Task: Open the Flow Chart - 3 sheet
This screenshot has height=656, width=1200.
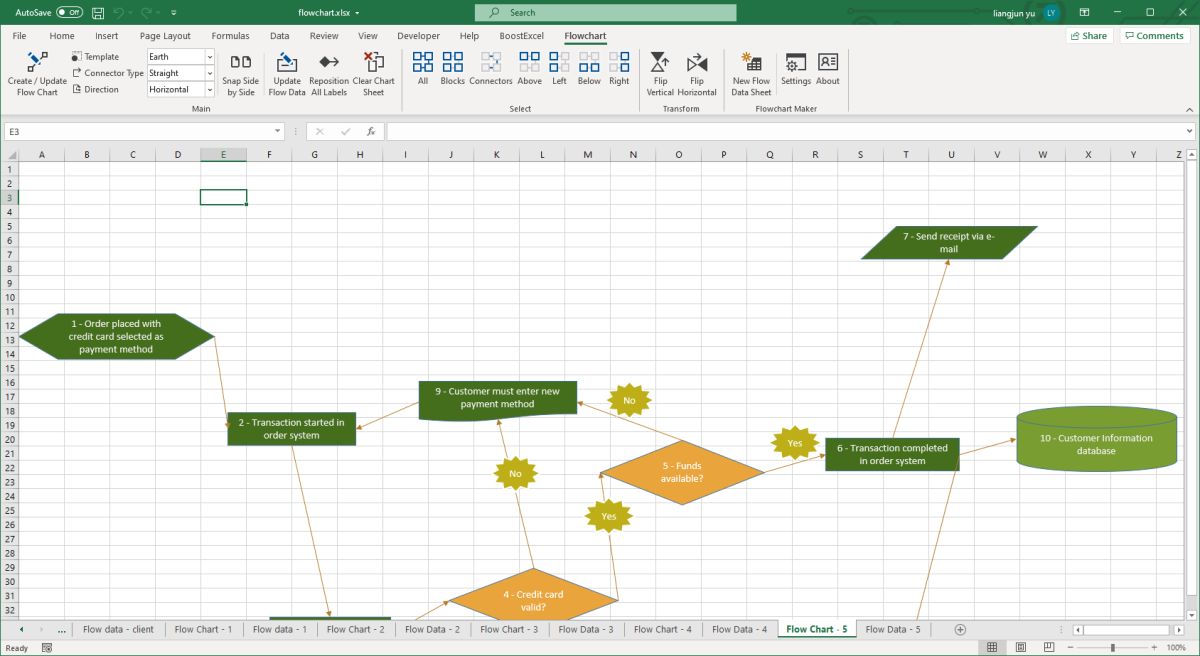Action: [x=509, y=629]
